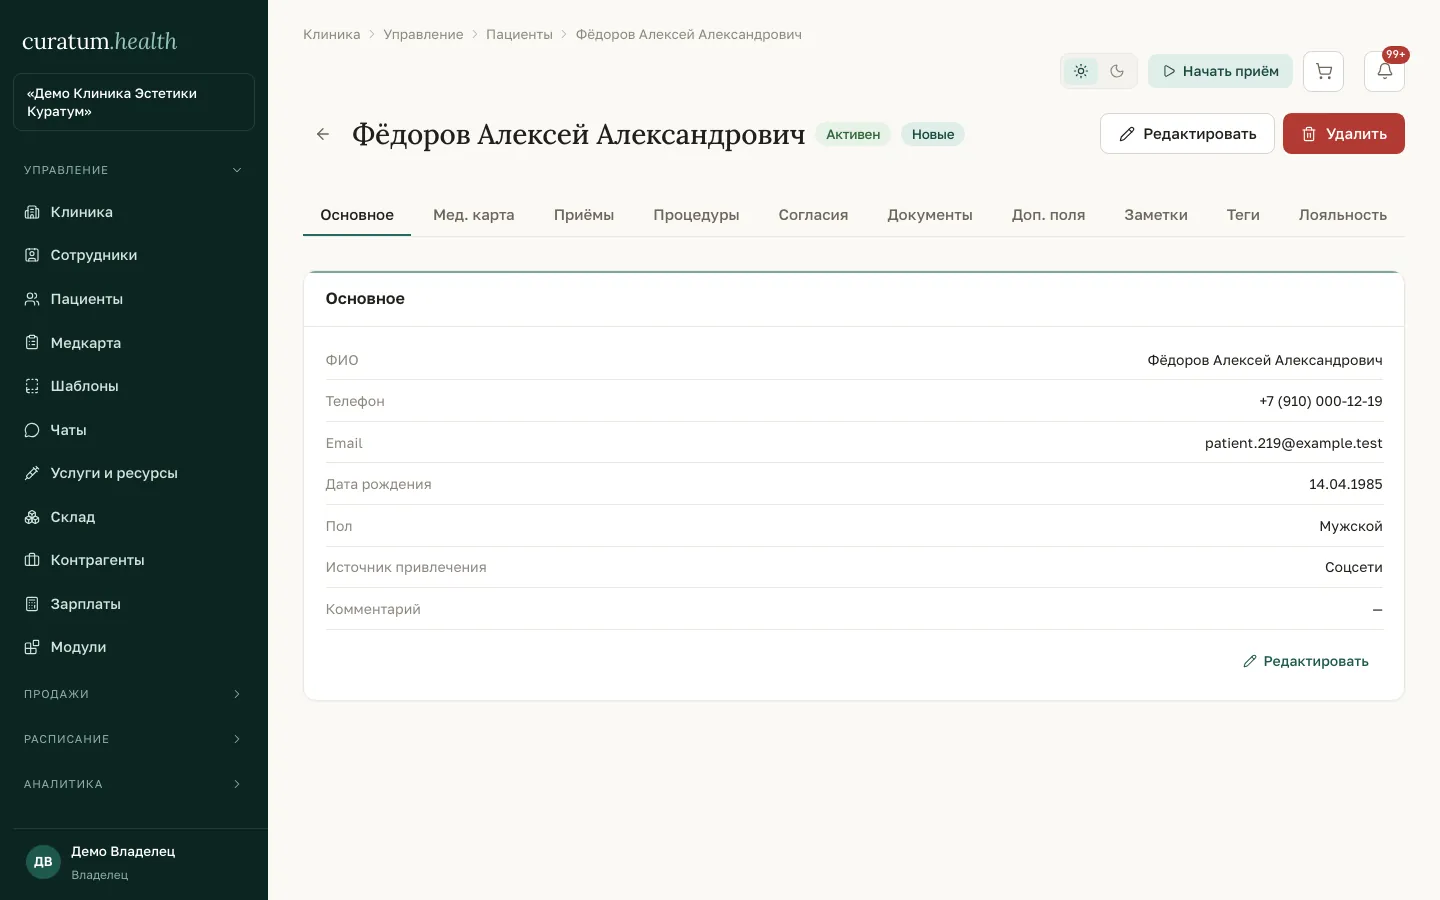The height and width of the screenshot is (900, 1440).
Task: Open Контрагенты via its sidebar icon
Action: click(32, 560)
